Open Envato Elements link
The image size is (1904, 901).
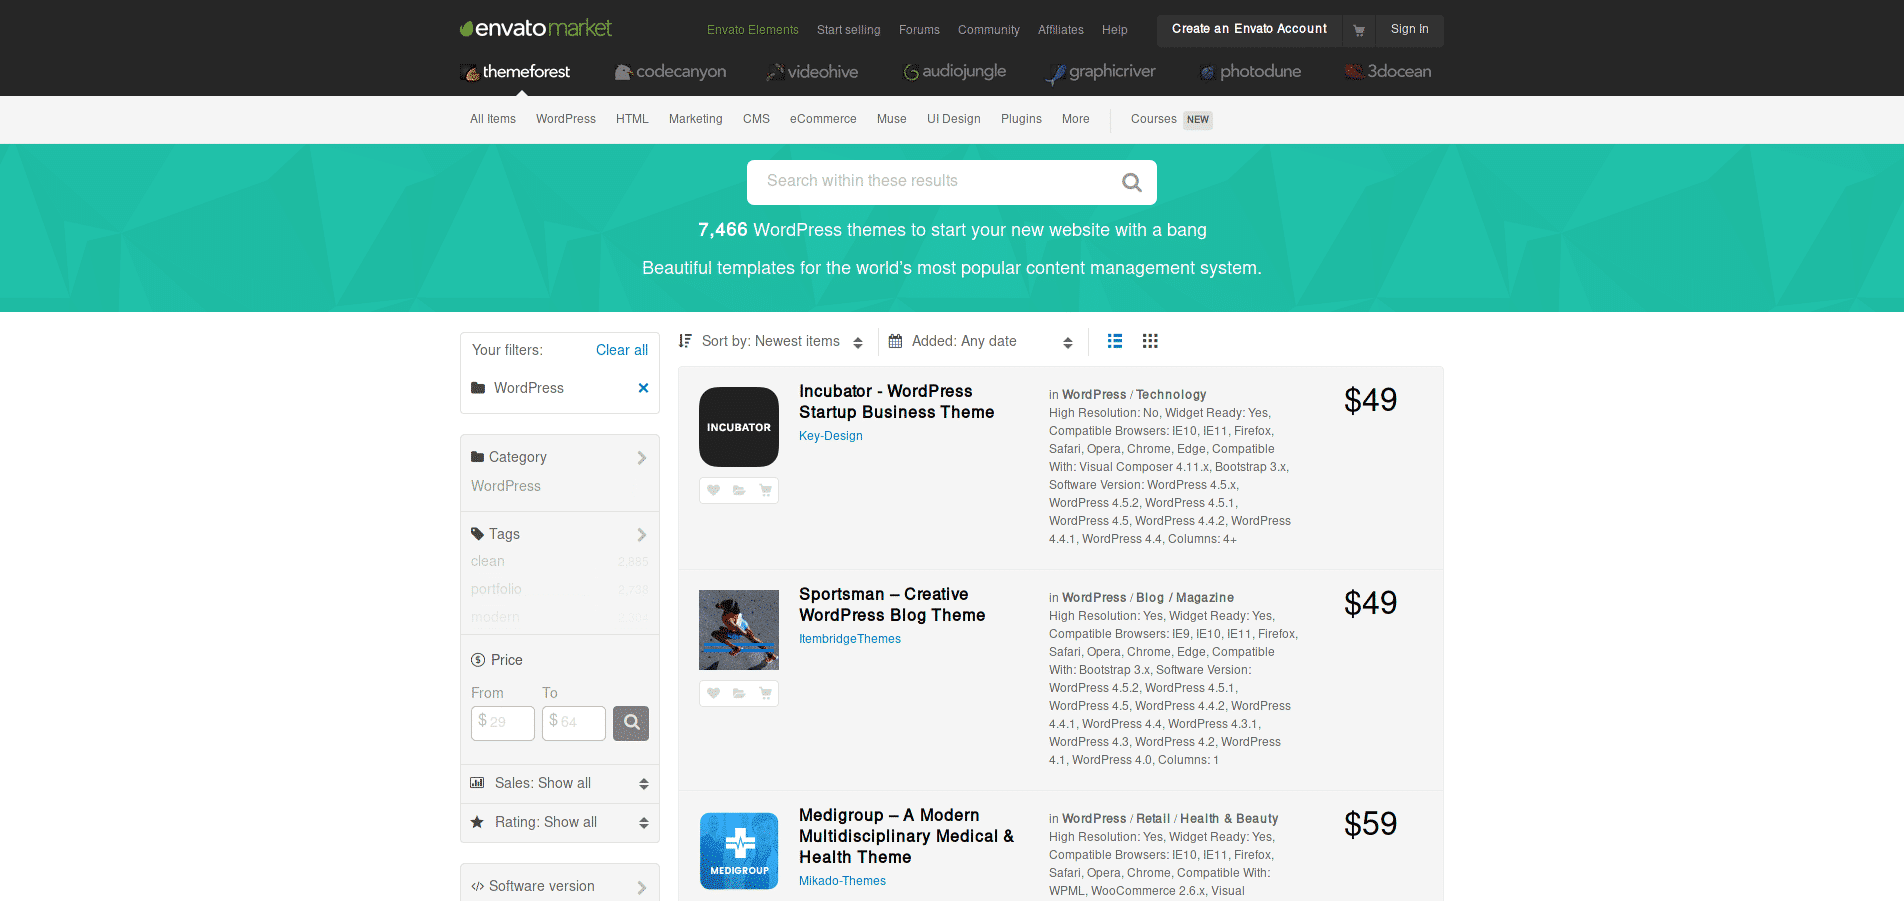pos(753,30)
